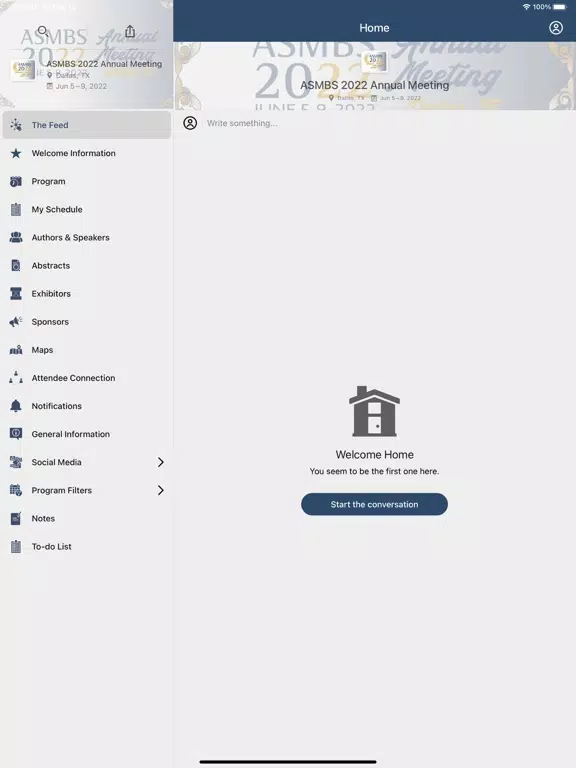This screenshot has width=576, height=768.
Task: Open Sponsors menu item
Action: click(87, 322)
